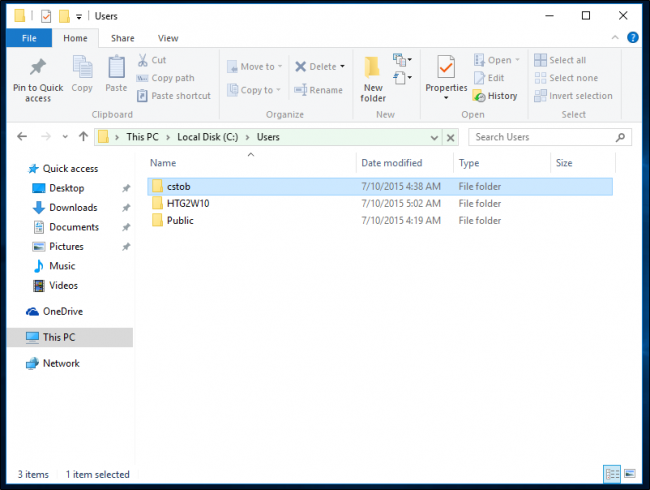The height and width of the screenshot is (490, 650).
Task: Switch to large icons view in status bar
Action: (x=630, y=473)
